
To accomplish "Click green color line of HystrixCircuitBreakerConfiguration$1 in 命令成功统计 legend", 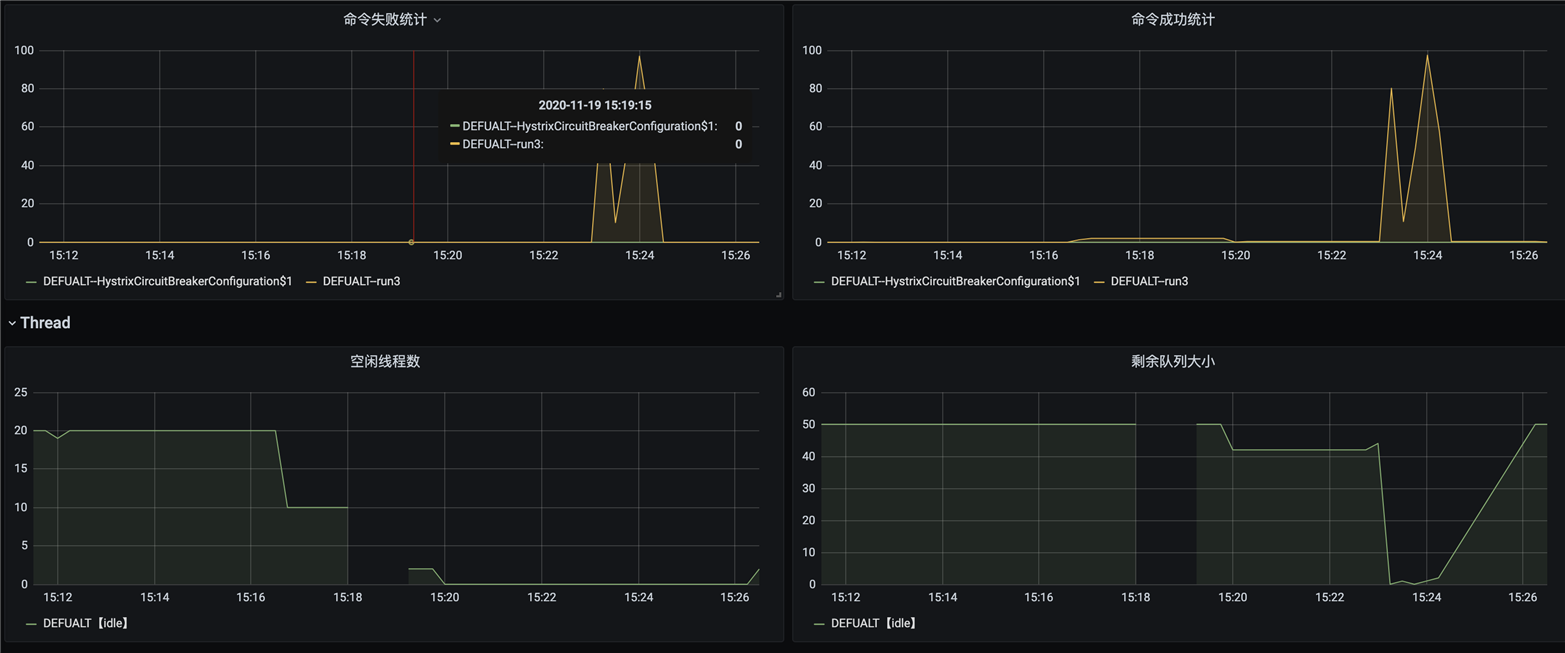I will coord(820,282).
